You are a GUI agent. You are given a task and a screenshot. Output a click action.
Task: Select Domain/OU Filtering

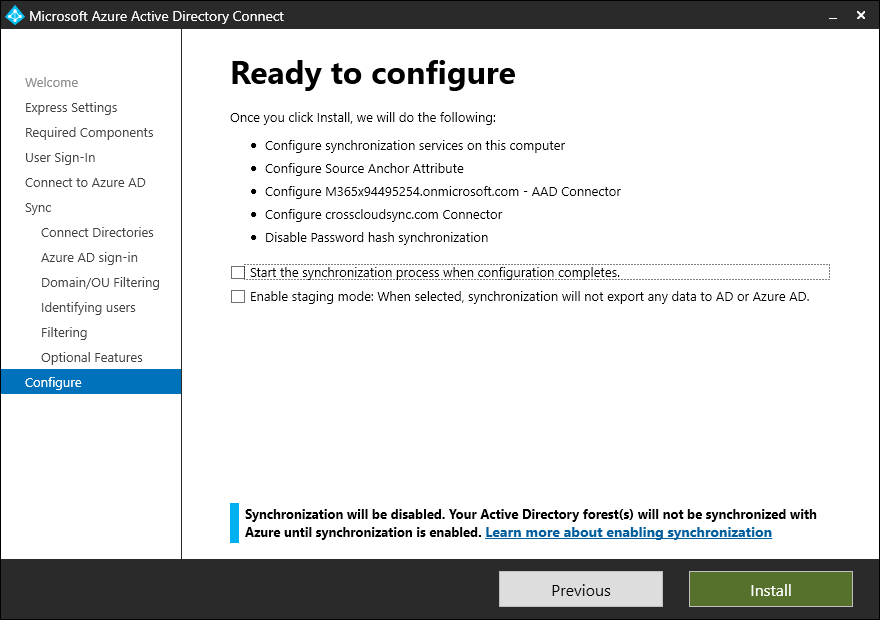pyautogui.click(x=101, y=282)
